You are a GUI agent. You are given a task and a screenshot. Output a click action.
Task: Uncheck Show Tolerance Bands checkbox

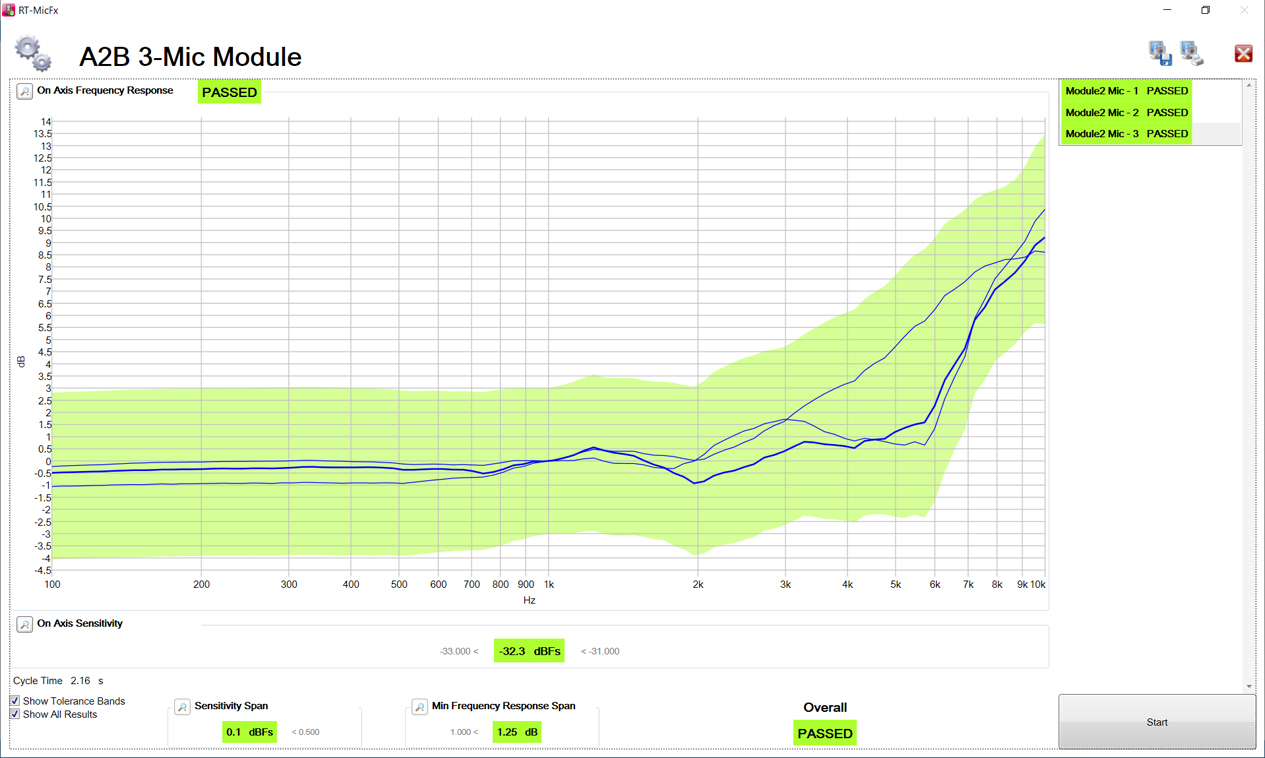(15, 701)
